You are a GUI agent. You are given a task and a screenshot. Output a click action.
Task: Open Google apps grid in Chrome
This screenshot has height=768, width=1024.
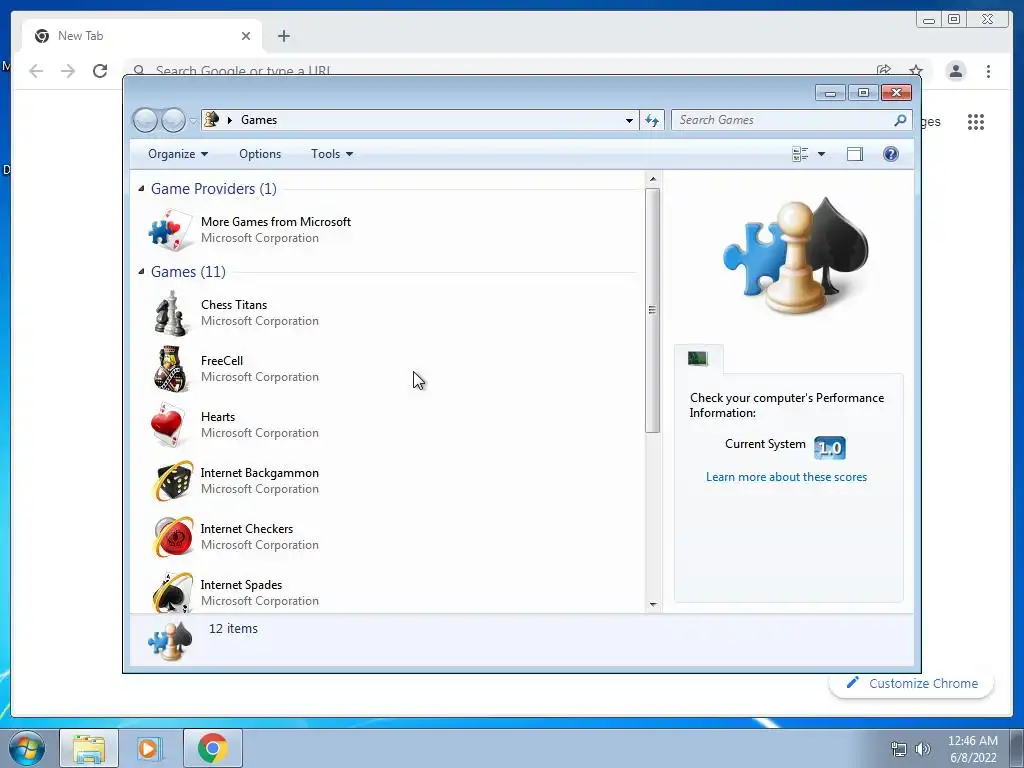[x=976, y=121]
